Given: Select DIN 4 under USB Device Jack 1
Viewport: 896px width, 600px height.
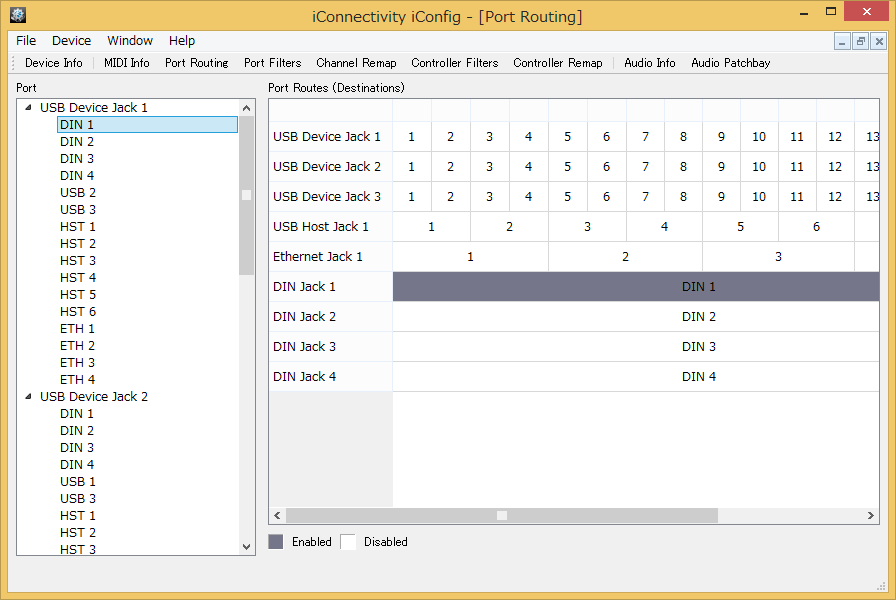Looking at the screenshot, I should [x=77, y=176].
